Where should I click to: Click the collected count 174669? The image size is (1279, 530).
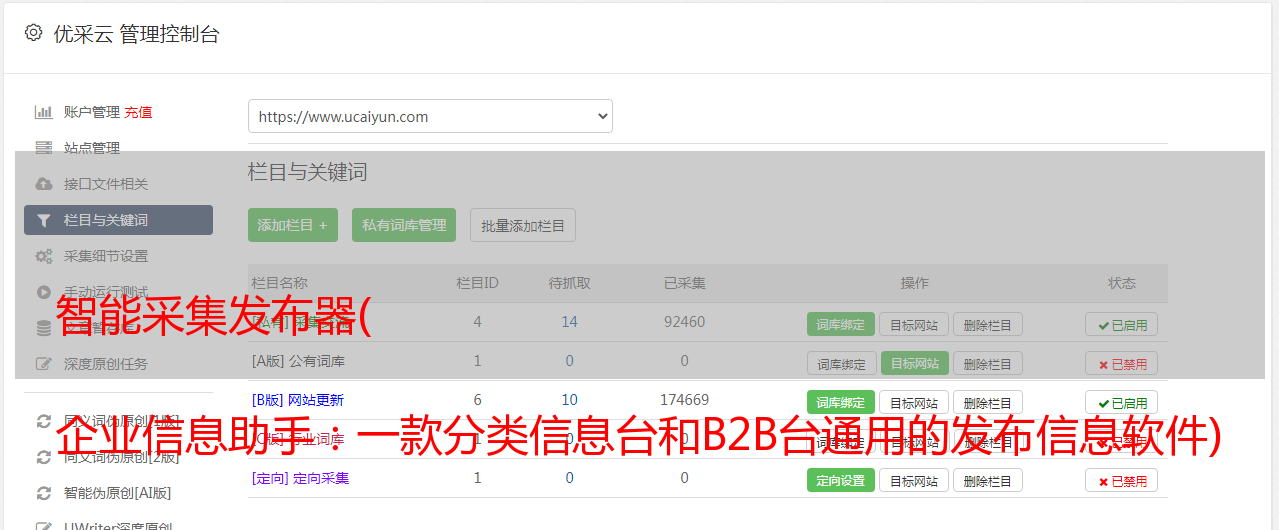tap(685, 400)
